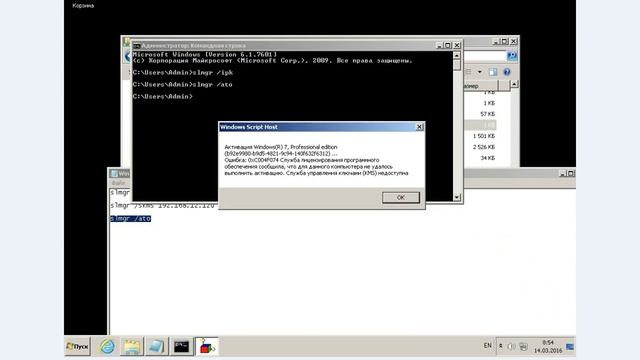Image resolution: width=640 pixels, height=360 pixels.
Task: Click the highlighted 'slmgr /ato' line in the editor
Action: pyautogui.click(x=131, y=219)
